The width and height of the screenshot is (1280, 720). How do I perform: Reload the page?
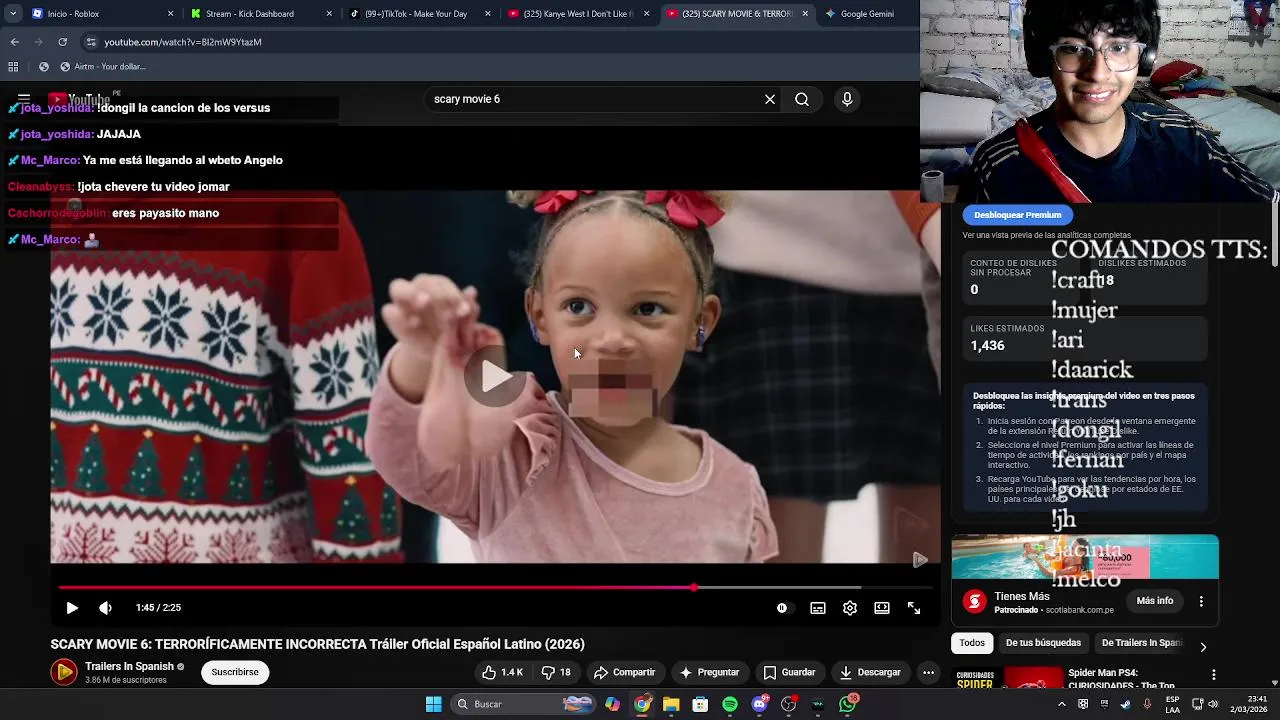62,42
